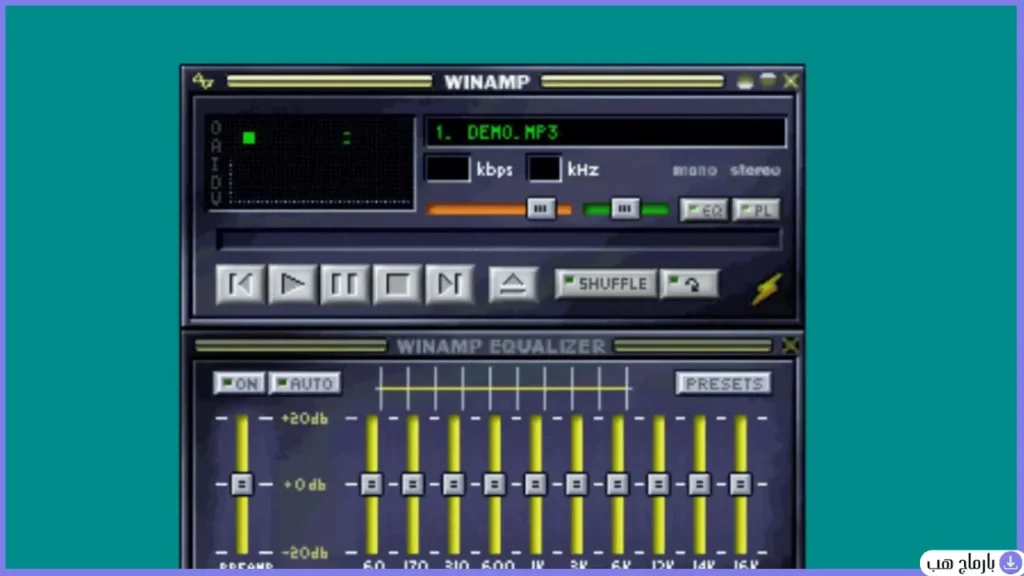Toggle the Shuffle button
The height and width of the screenshot is (576, 1024).
pyautogui.click(x=605, y=284)
